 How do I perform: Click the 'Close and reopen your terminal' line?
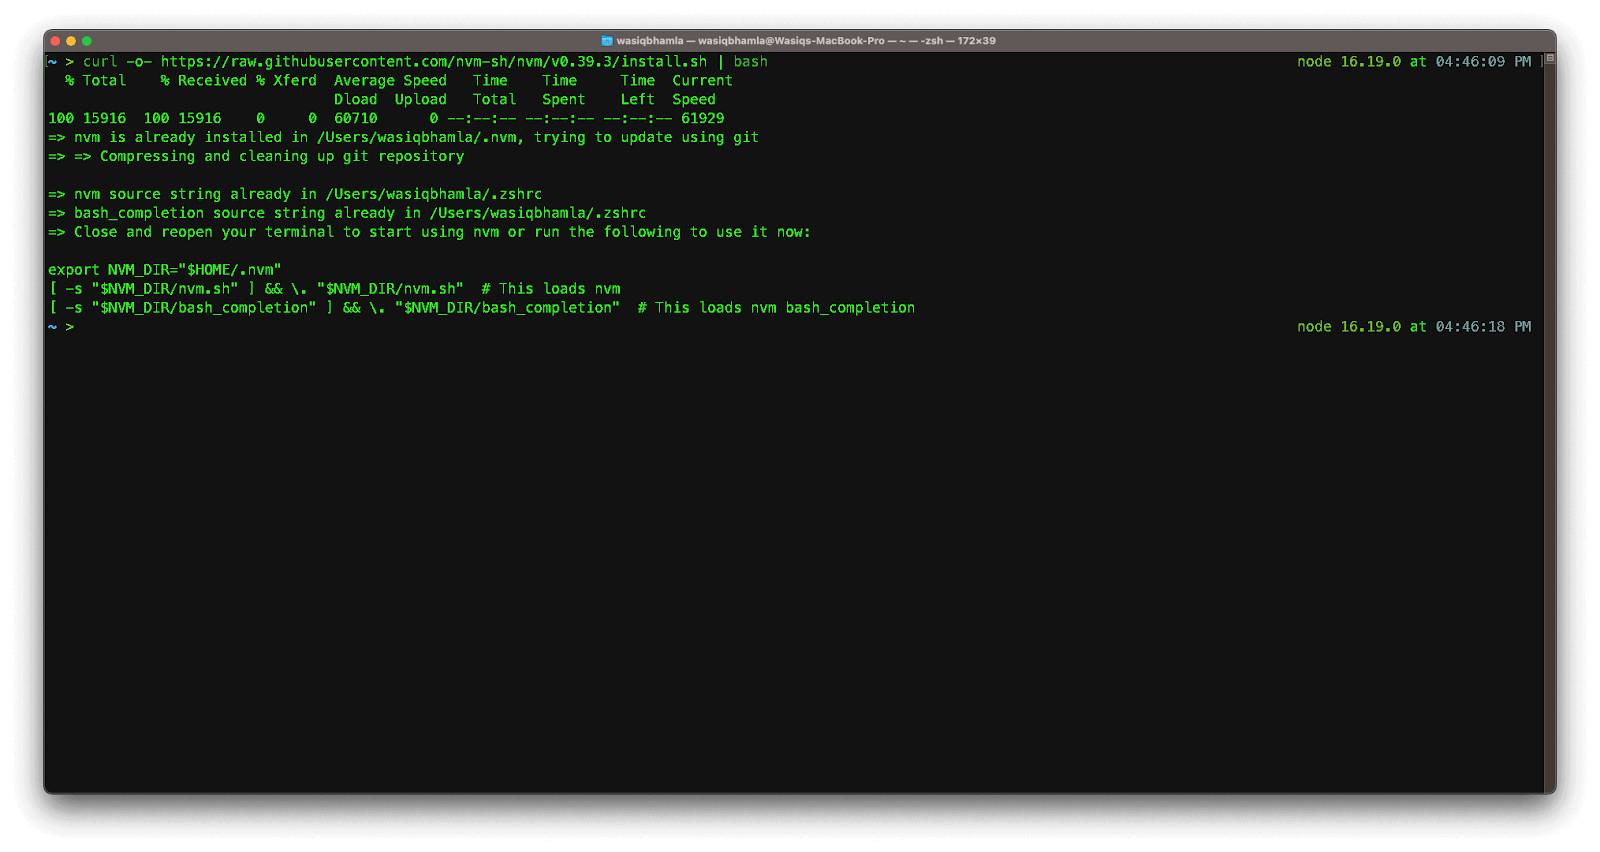pyautogui.click(x=430, y=233)
